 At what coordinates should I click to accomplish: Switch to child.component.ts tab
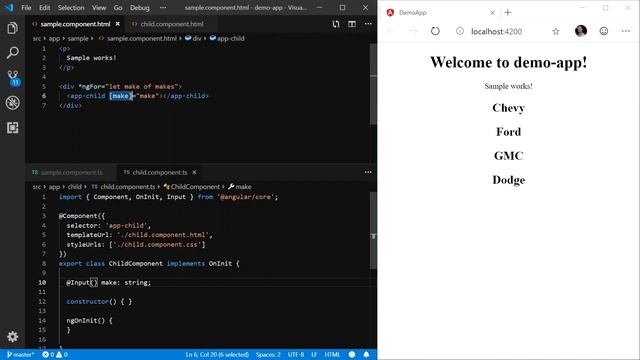pos(160,172)
